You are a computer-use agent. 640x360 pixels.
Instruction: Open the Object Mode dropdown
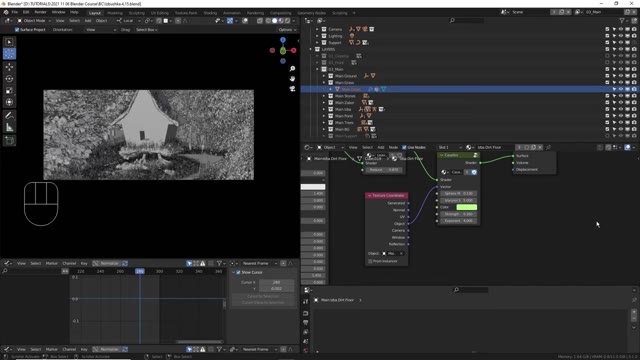coord(34,20)
